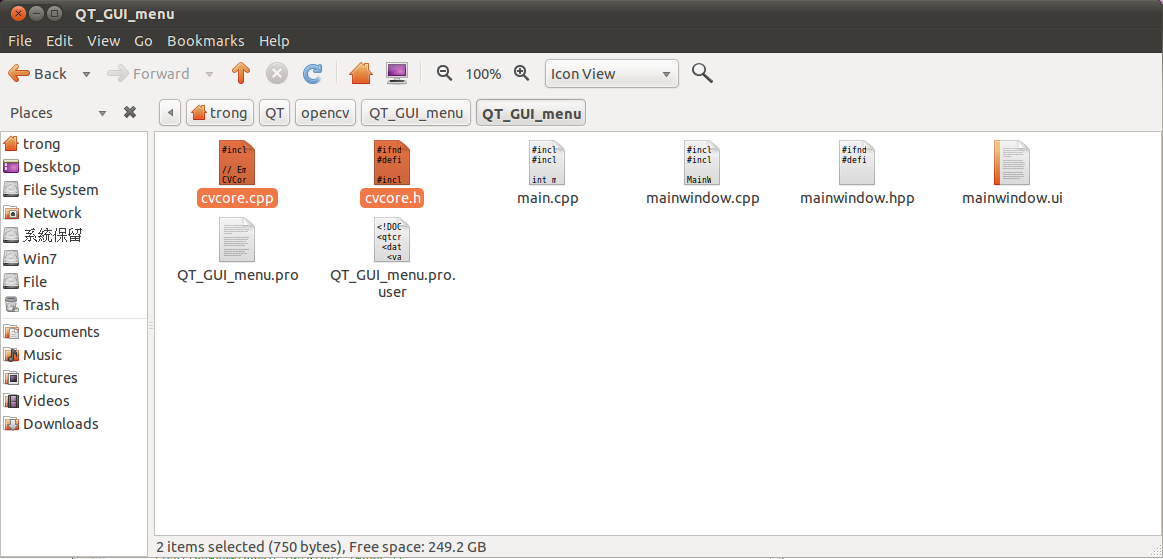This screenshot has width=1163, height=559.
Task: Reset zoom via the 100% label
Action: 483,74
